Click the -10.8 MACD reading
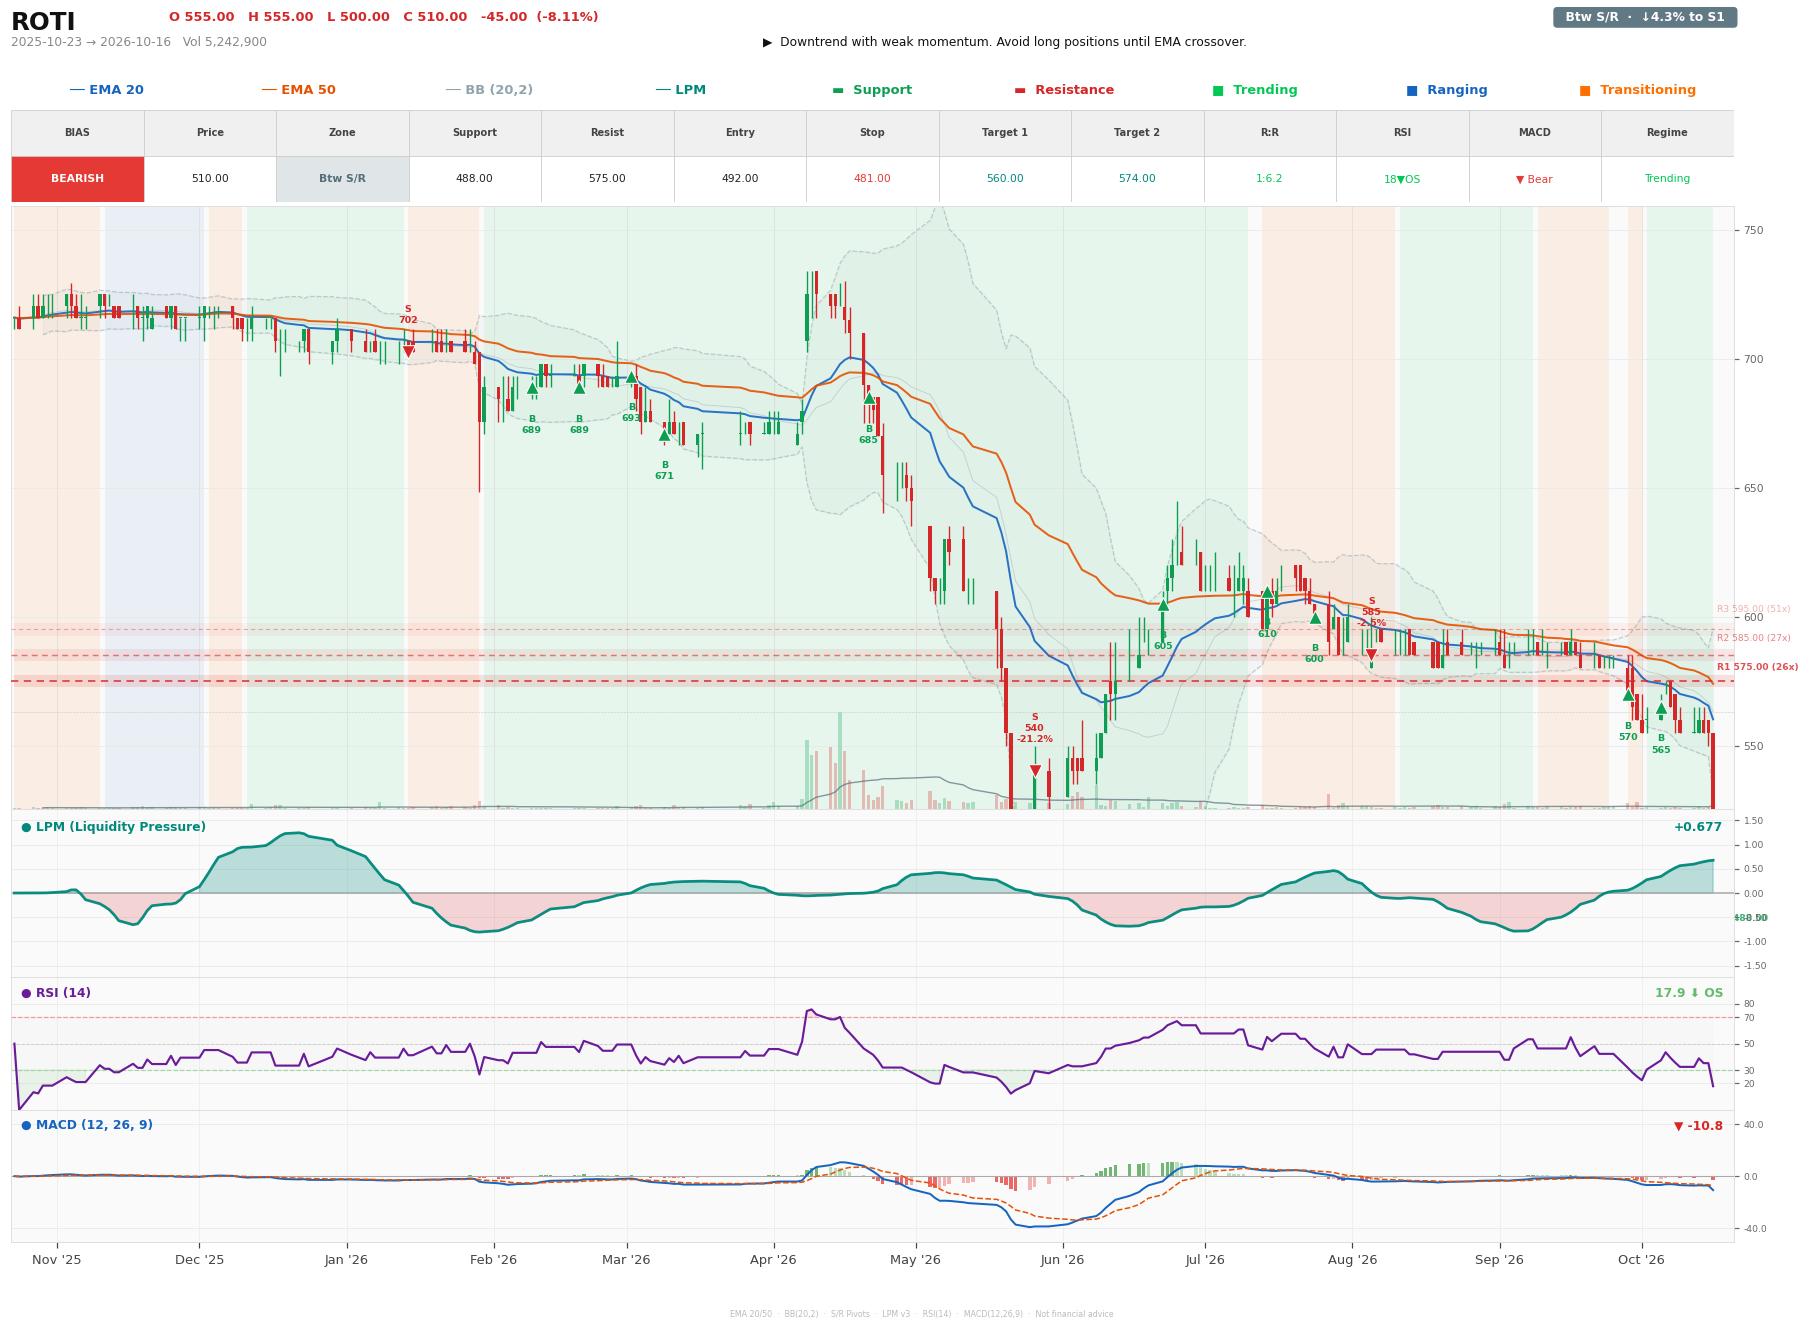1809x1330 pixels. tap(1698, 1126)
